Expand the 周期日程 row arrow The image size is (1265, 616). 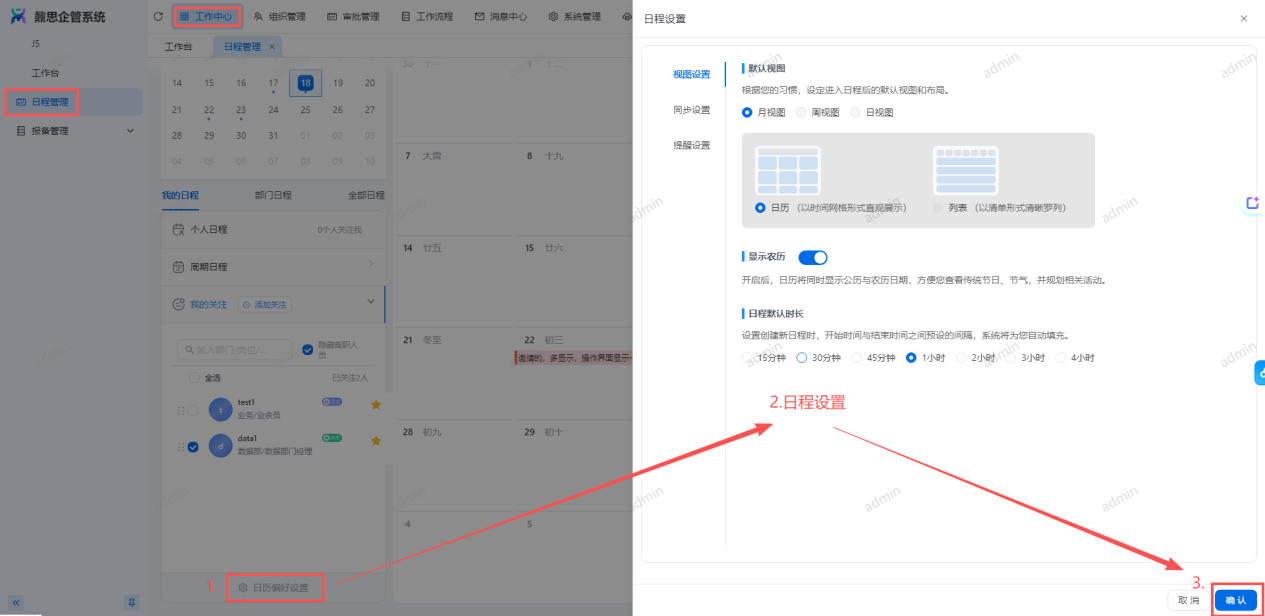click(371, 265)
